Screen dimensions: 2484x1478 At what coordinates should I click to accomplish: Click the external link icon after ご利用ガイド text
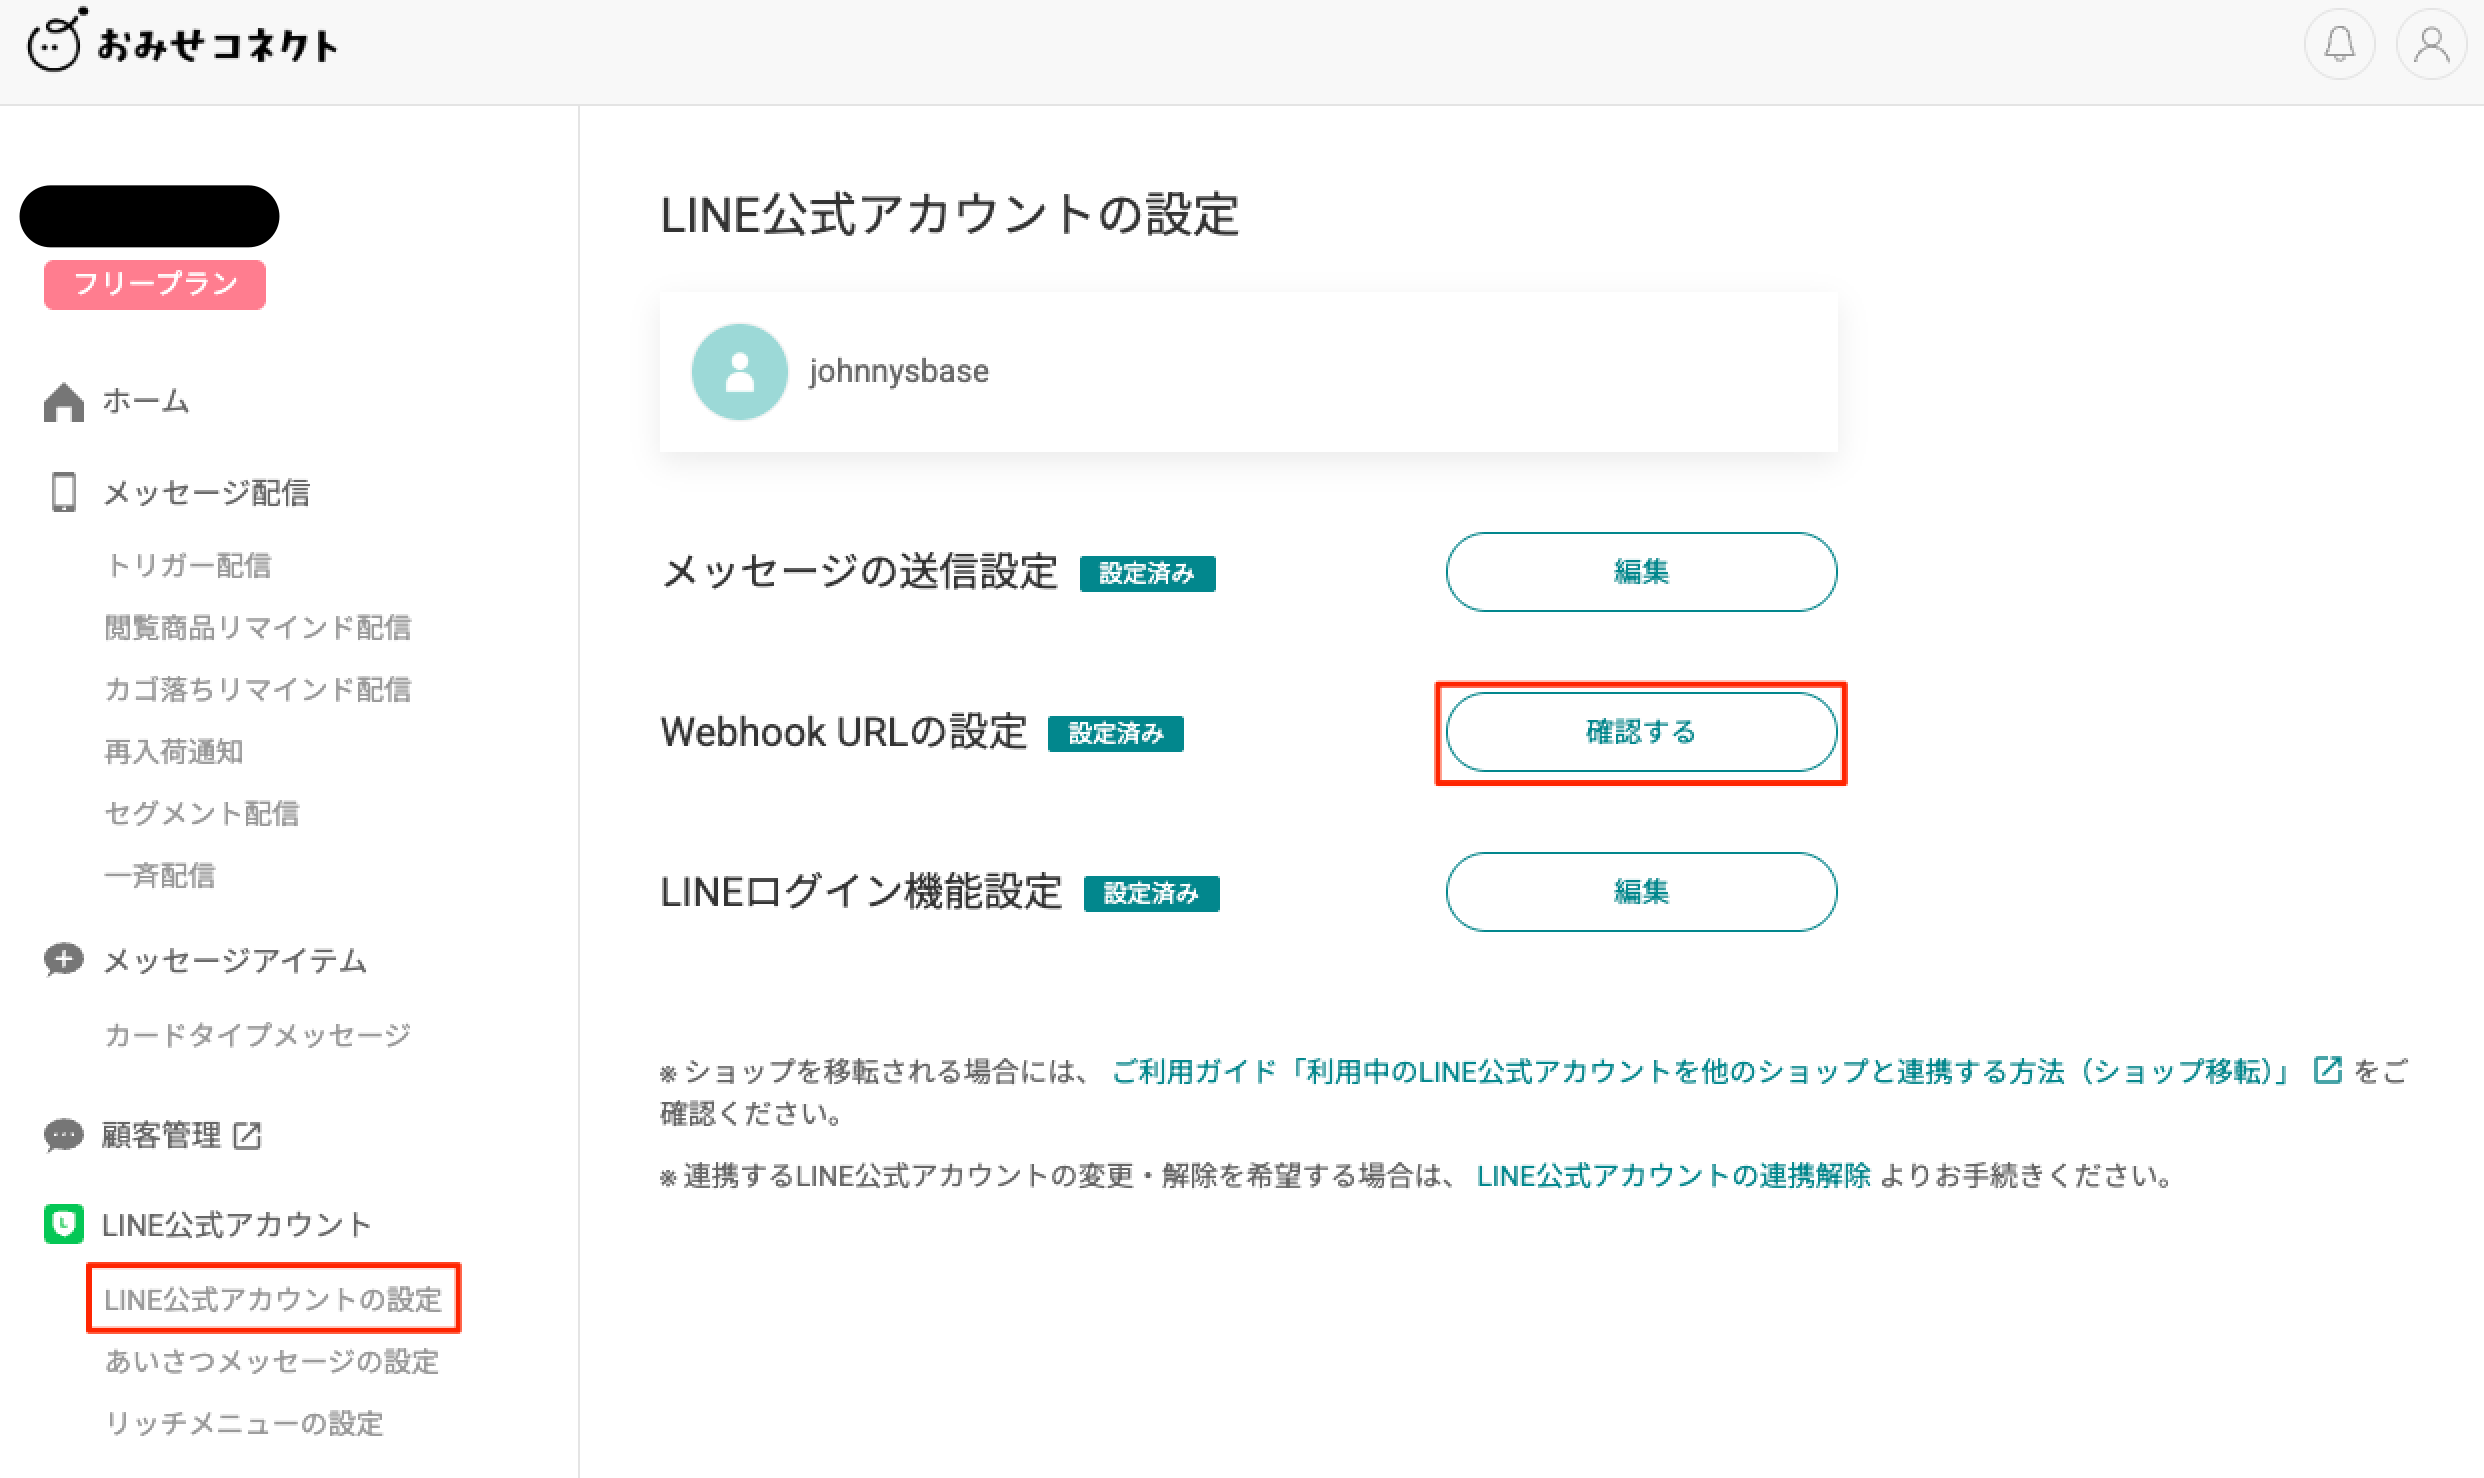pyautogui.click(x=2327, y=1070)
